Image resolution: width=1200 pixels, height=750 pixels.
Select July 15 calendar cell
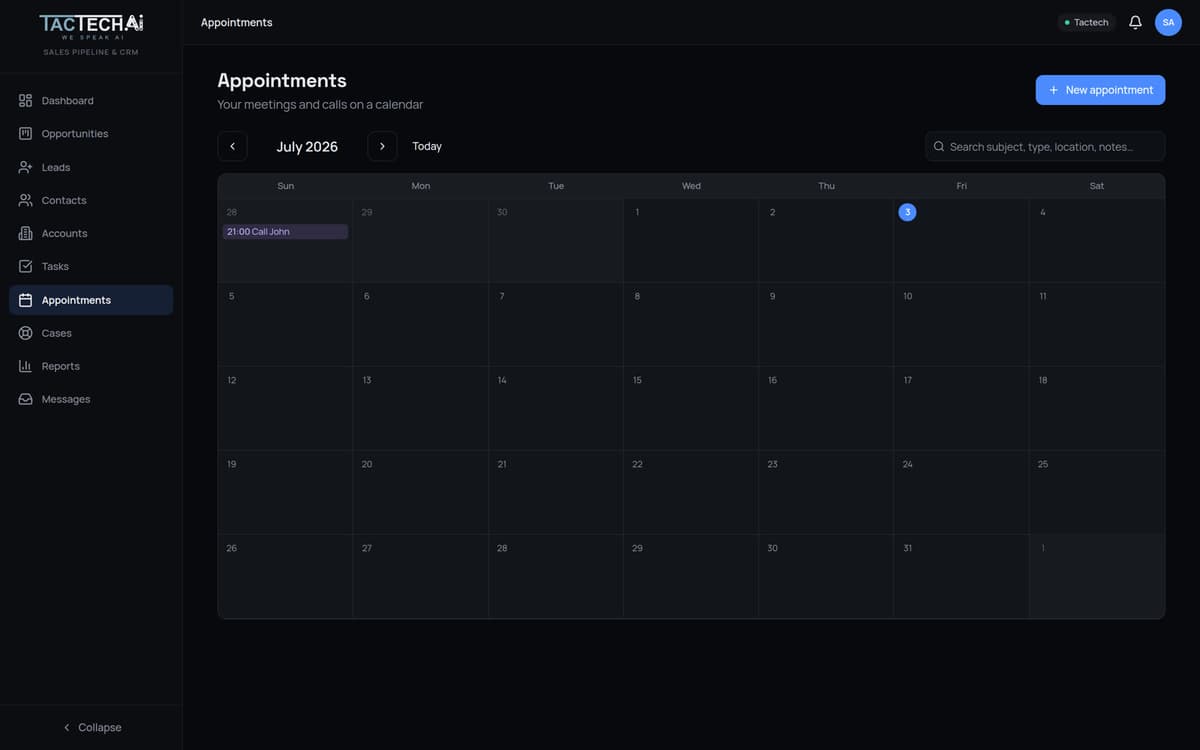point(691,408)
